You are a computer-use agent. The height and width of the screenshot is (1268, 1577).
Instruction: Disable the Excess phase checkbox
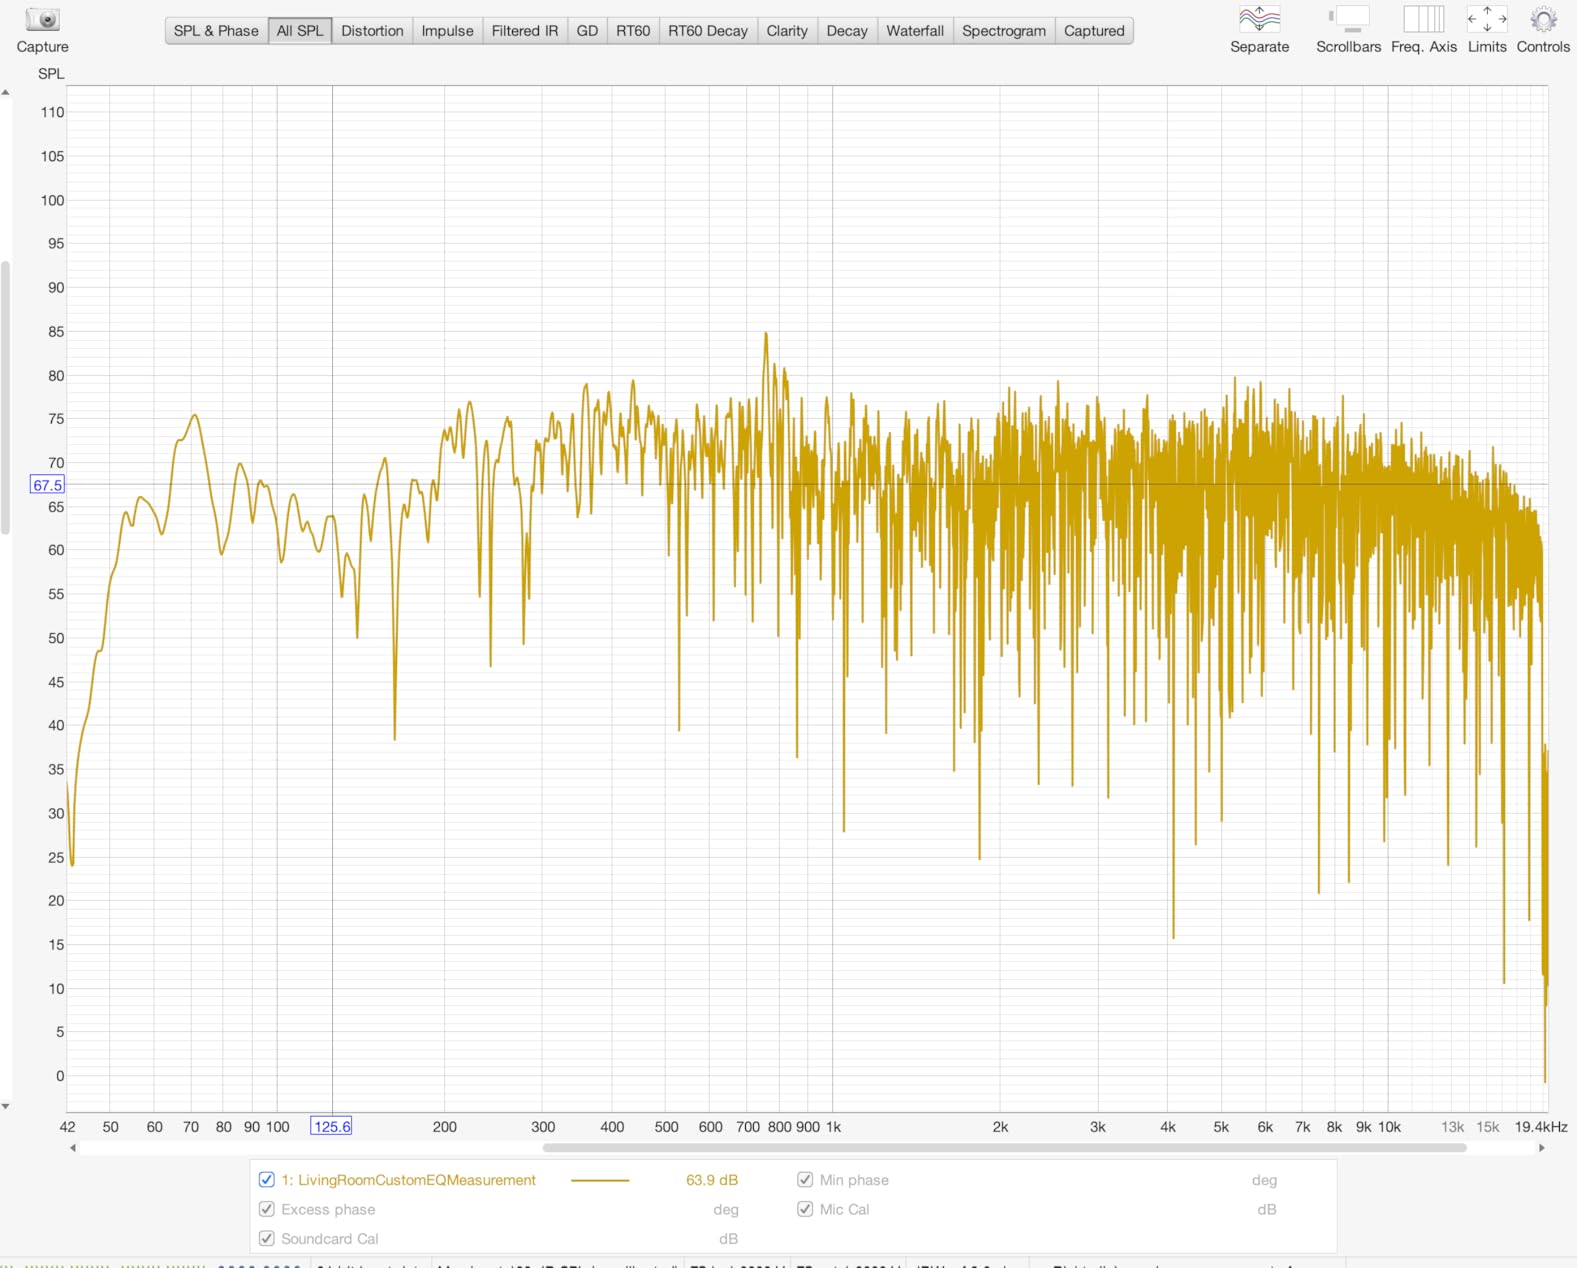(267, 1209)
